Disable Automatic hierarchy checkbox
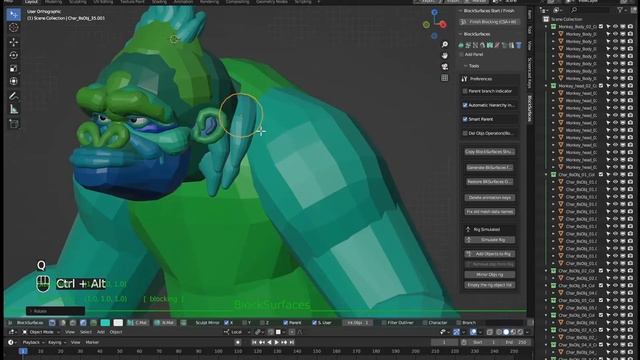Screen dimensions: 640x360 (x=465, y=105)
